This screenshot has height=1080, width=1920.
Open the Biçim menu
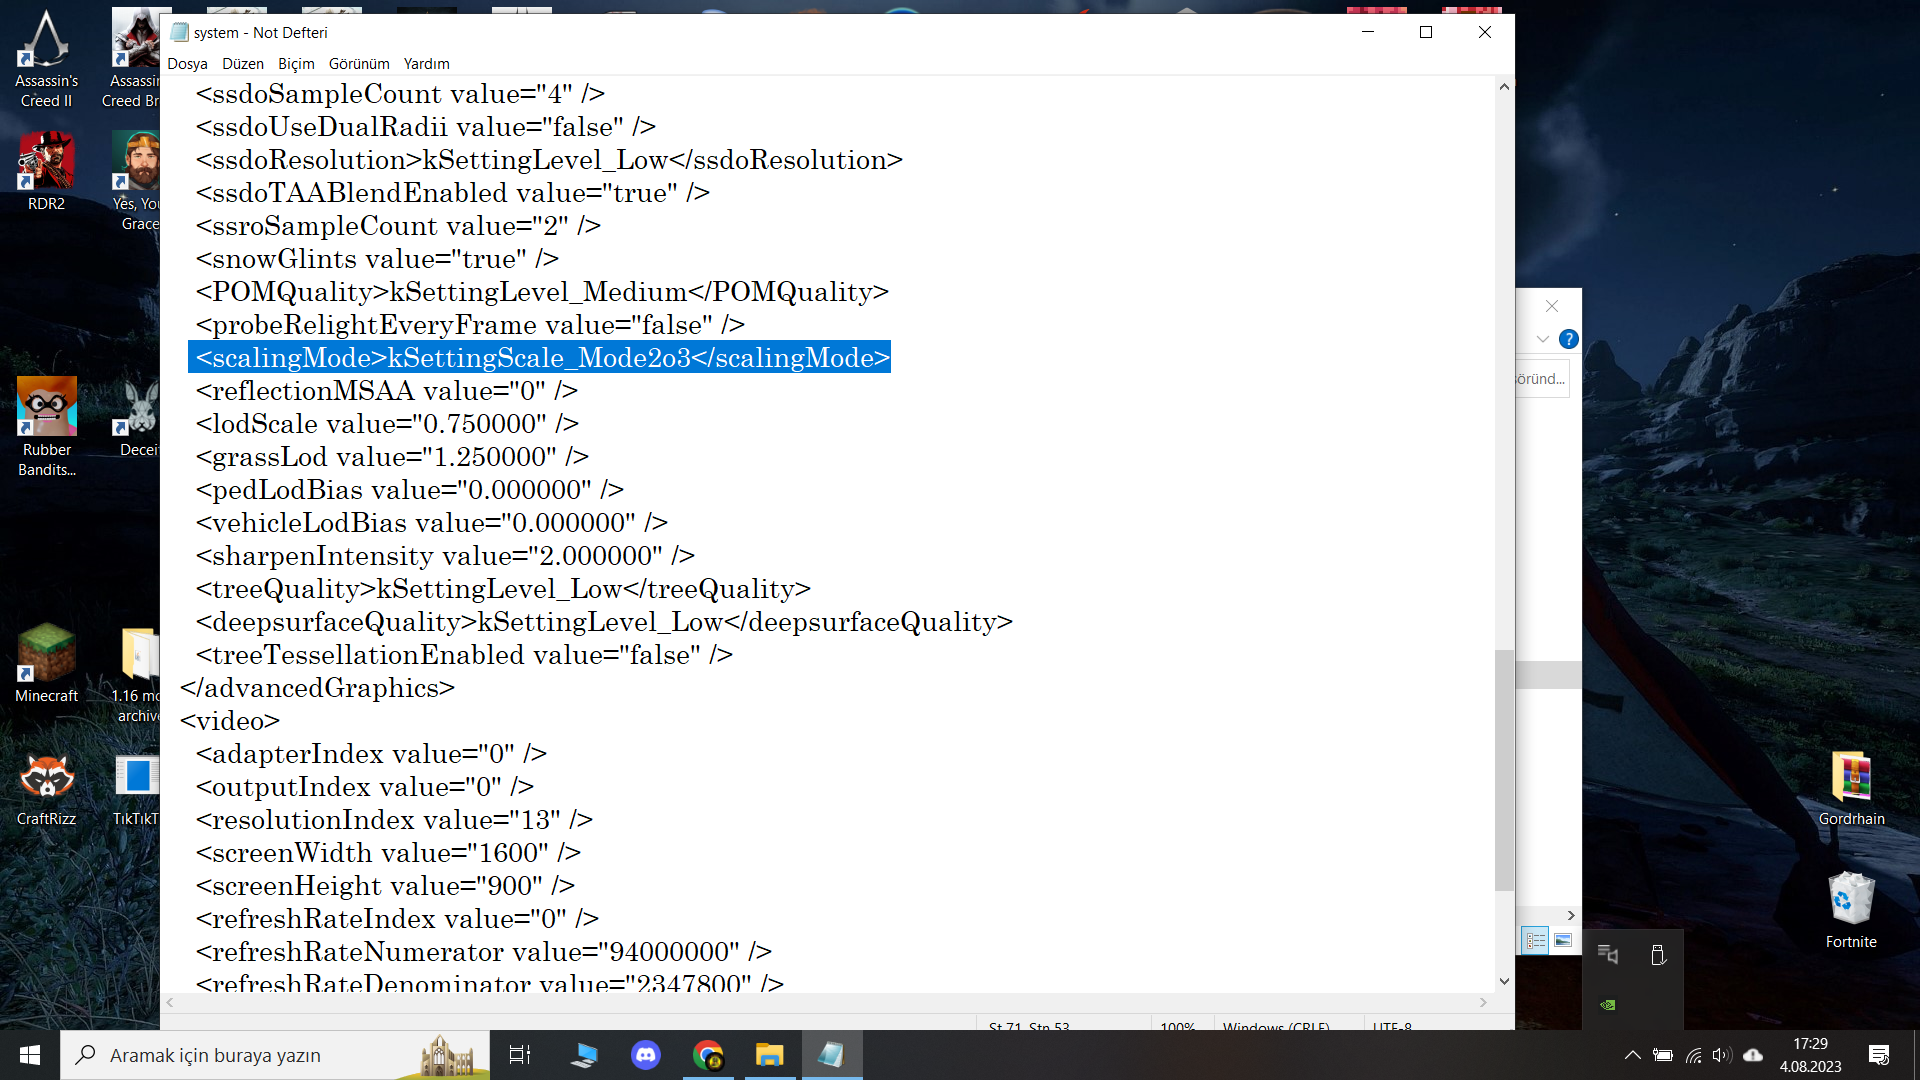pyautogui.click(x=296, y=64)
